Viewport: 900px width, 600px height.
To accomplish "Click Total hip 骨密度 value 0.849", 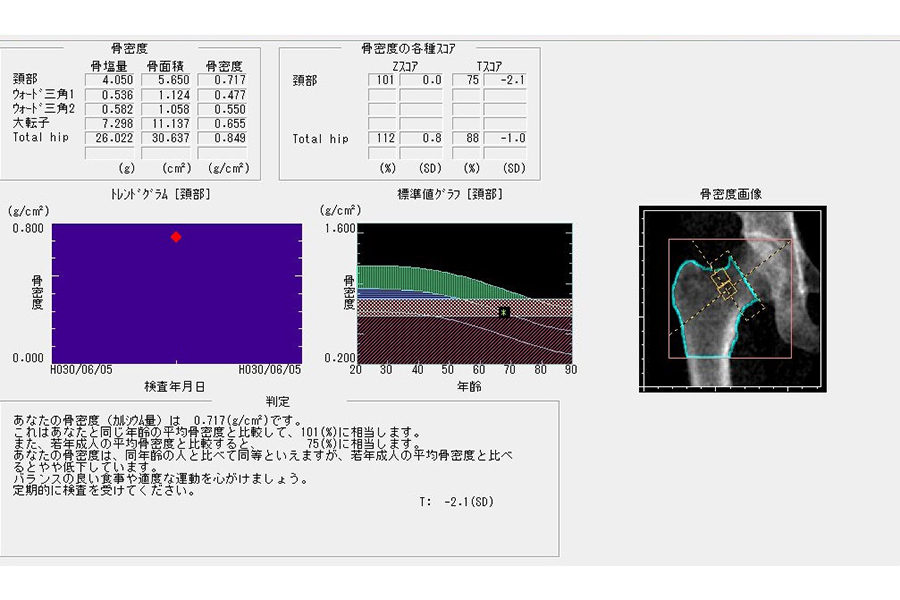I will (x=222, y=138).
